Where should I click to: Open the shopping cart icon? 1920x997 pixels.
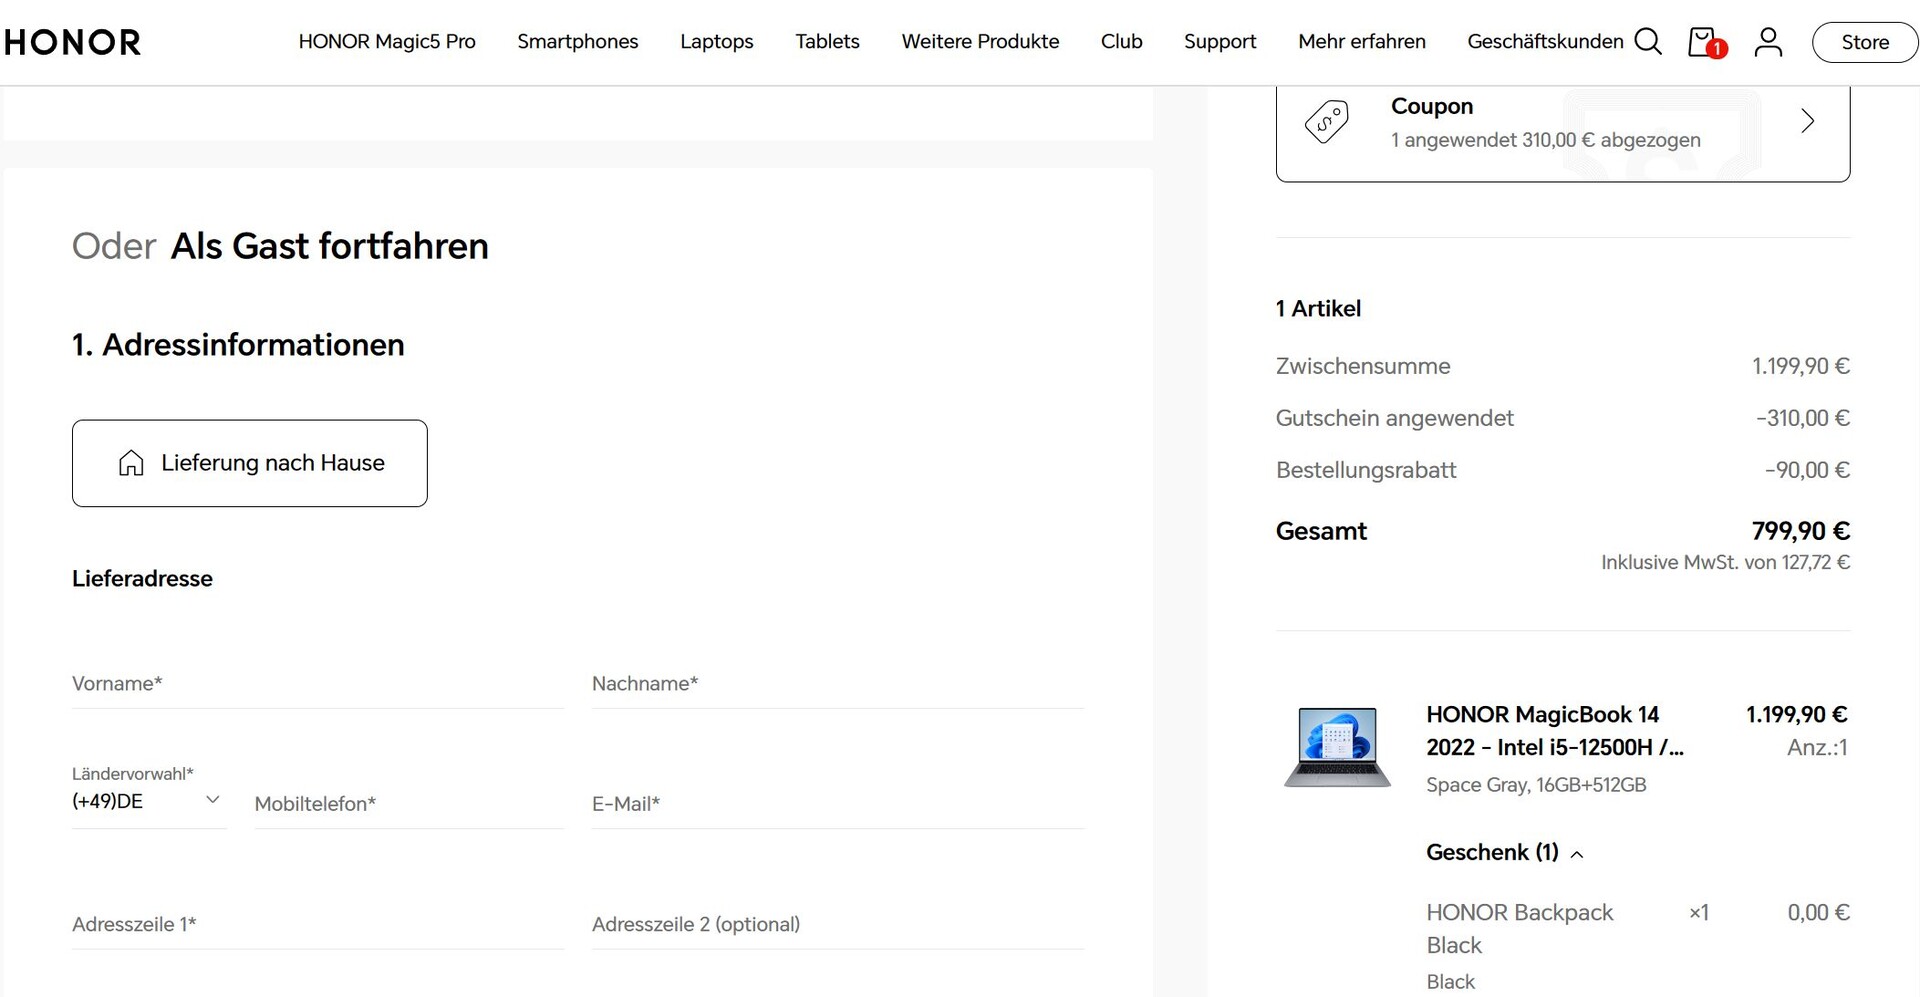1706,42
